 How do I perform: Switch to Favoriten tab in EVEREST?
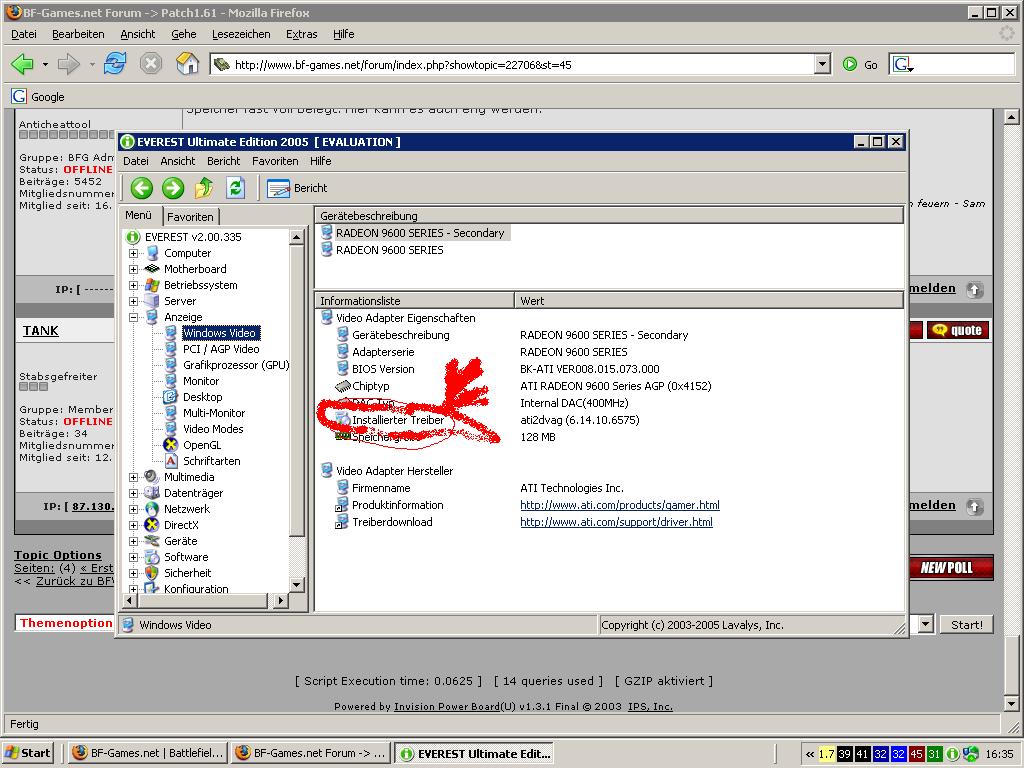[x=190, y=216]
